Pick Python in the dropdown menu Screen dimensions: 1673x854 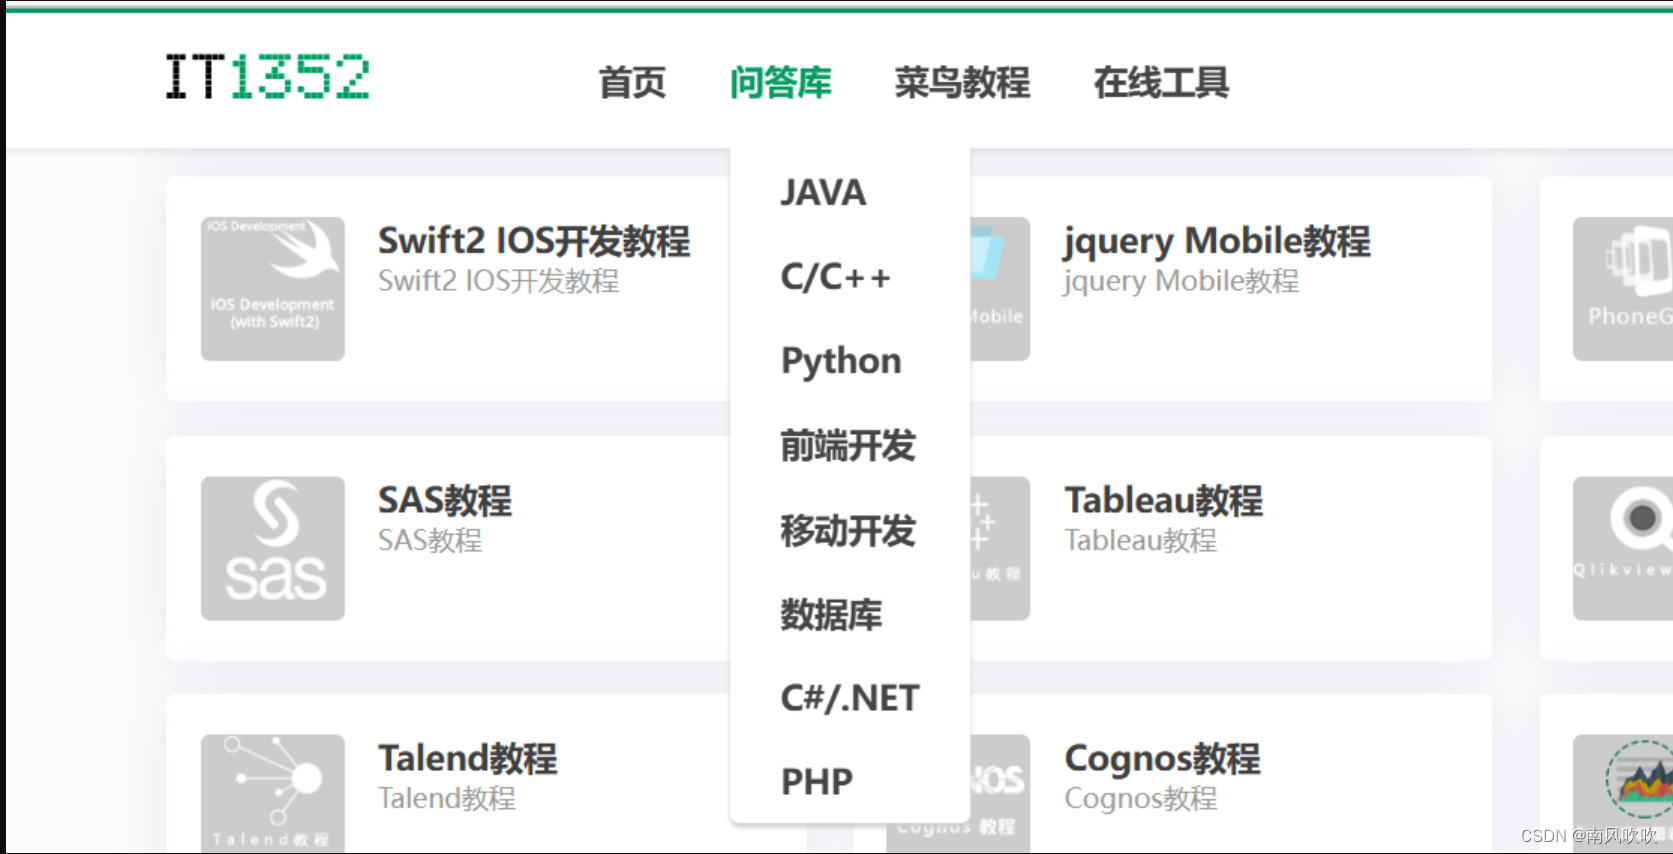pos(841,361)
